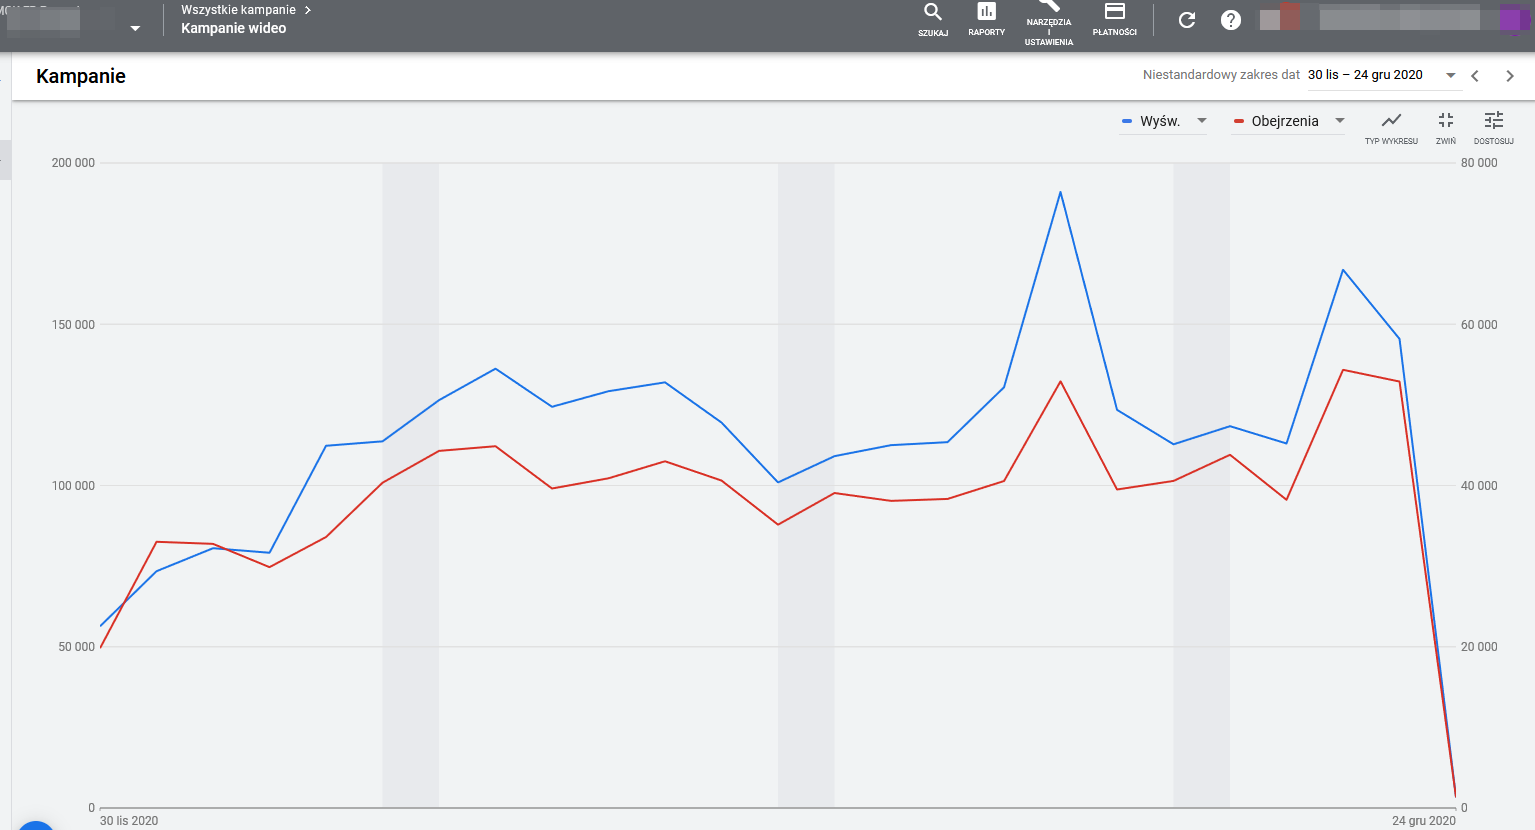Click the blue Wyśw. series color marker

1127,122
